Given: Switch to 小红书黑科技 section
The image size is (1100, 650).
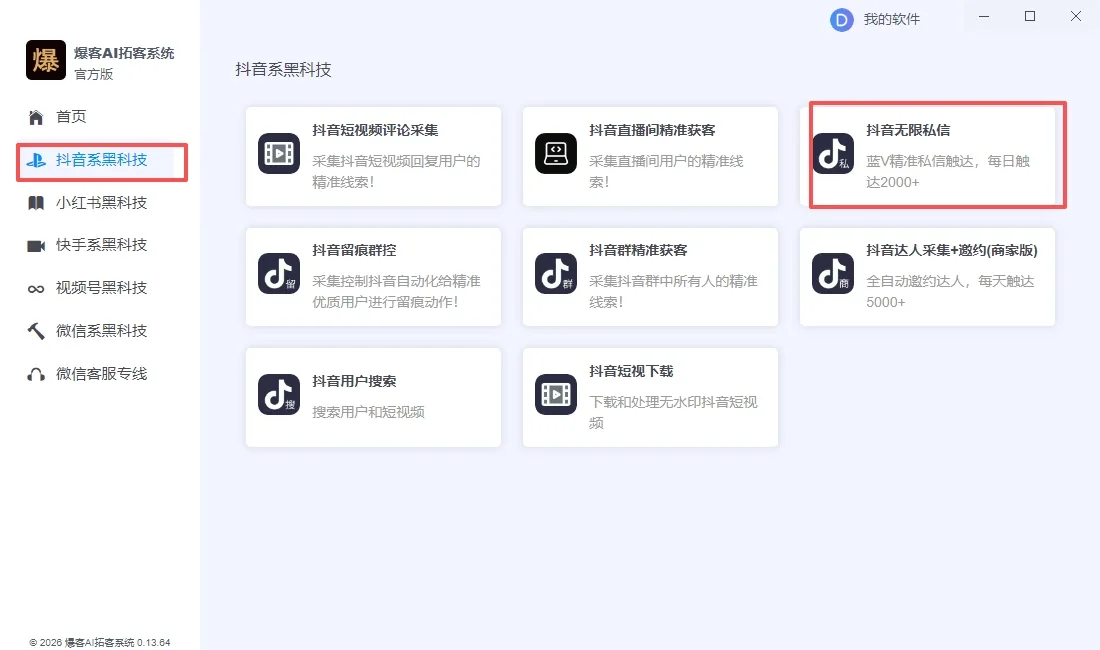Looking at the screenshot, I should [x=102, y=203].
